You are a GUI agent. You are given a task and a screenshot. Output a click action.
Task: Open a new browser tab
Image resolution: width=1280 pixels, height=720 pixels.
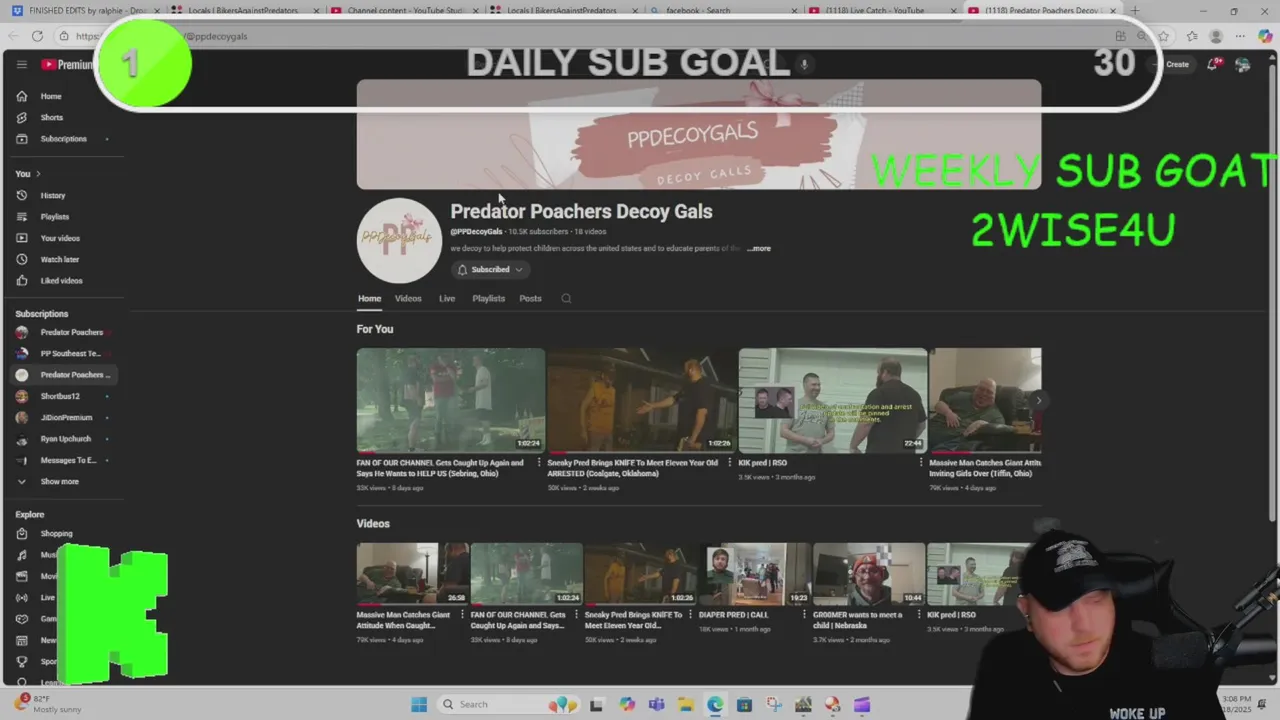1134,10
